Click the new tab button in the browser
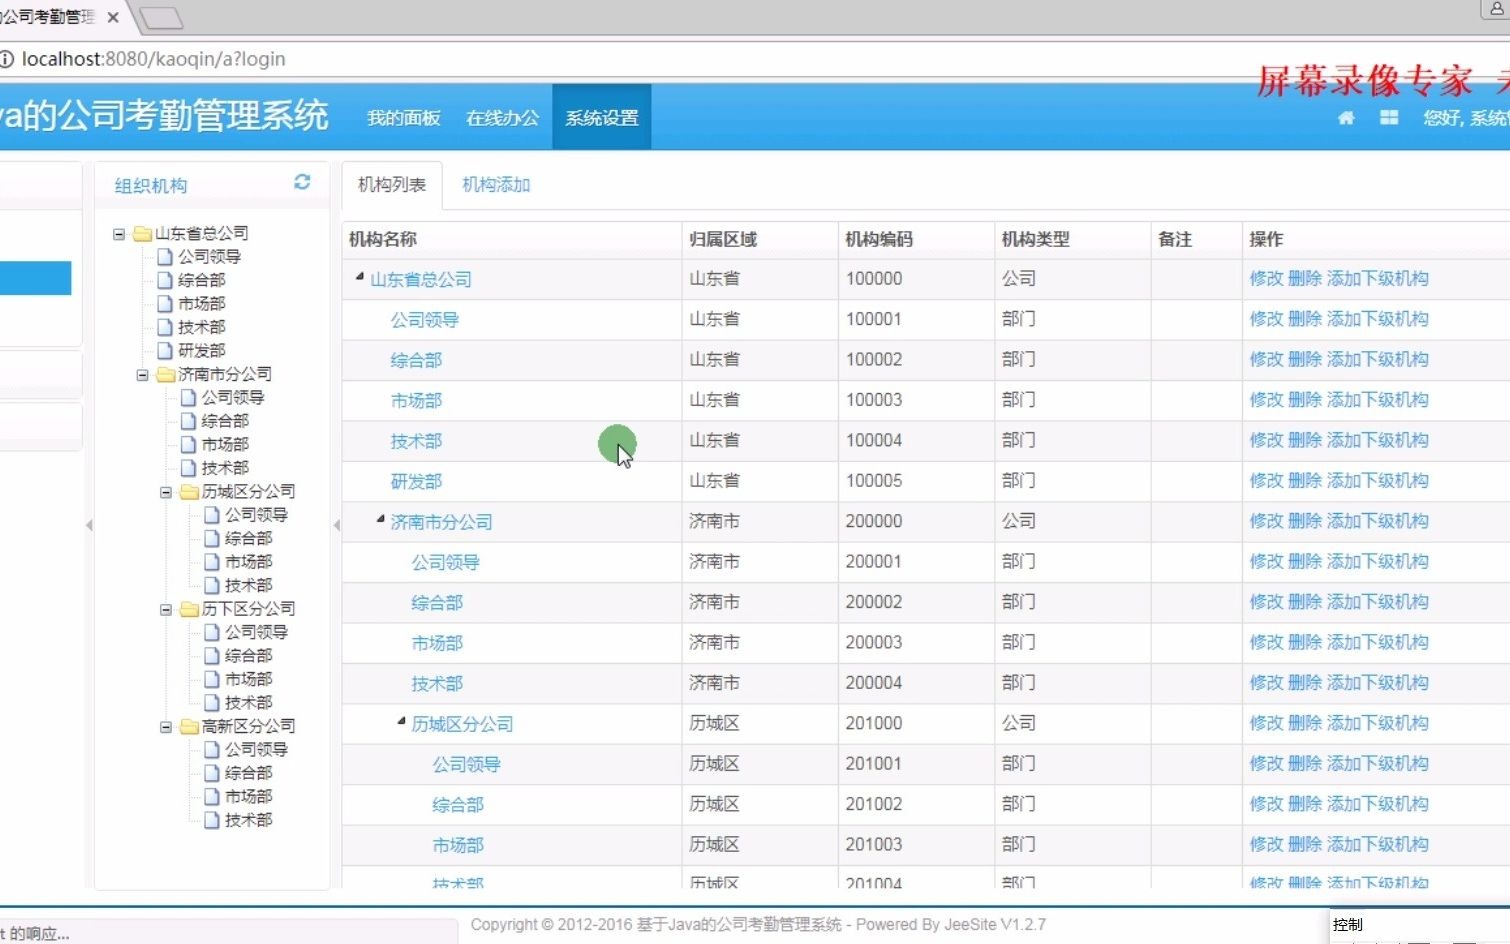 pyautogui.click(x=160, y=17)
